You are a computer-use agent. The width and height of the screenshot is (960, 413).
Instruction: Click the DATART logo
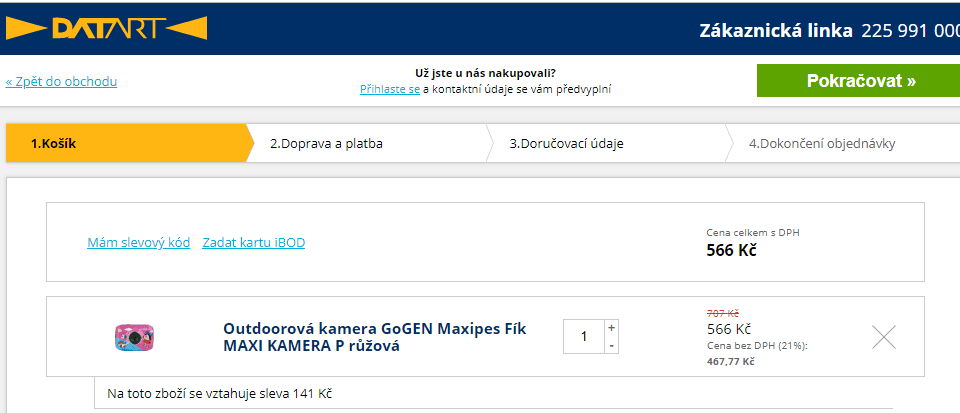[x=106, y=28]
